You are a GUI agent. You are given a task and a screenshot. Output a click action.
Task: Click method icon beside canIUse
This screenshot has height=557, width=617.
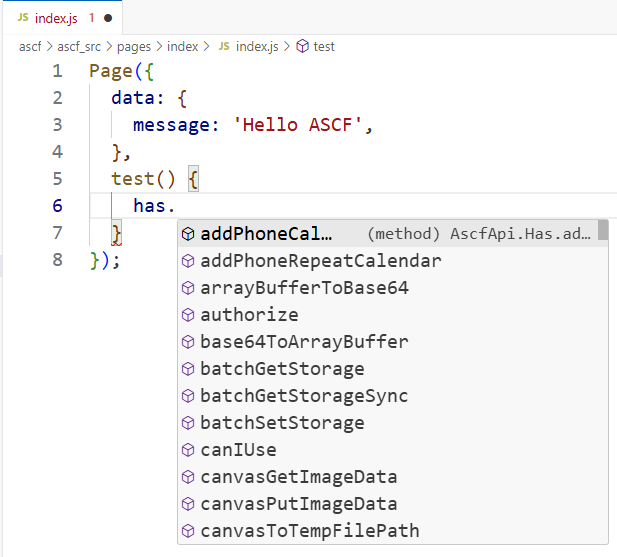(188, 450)
